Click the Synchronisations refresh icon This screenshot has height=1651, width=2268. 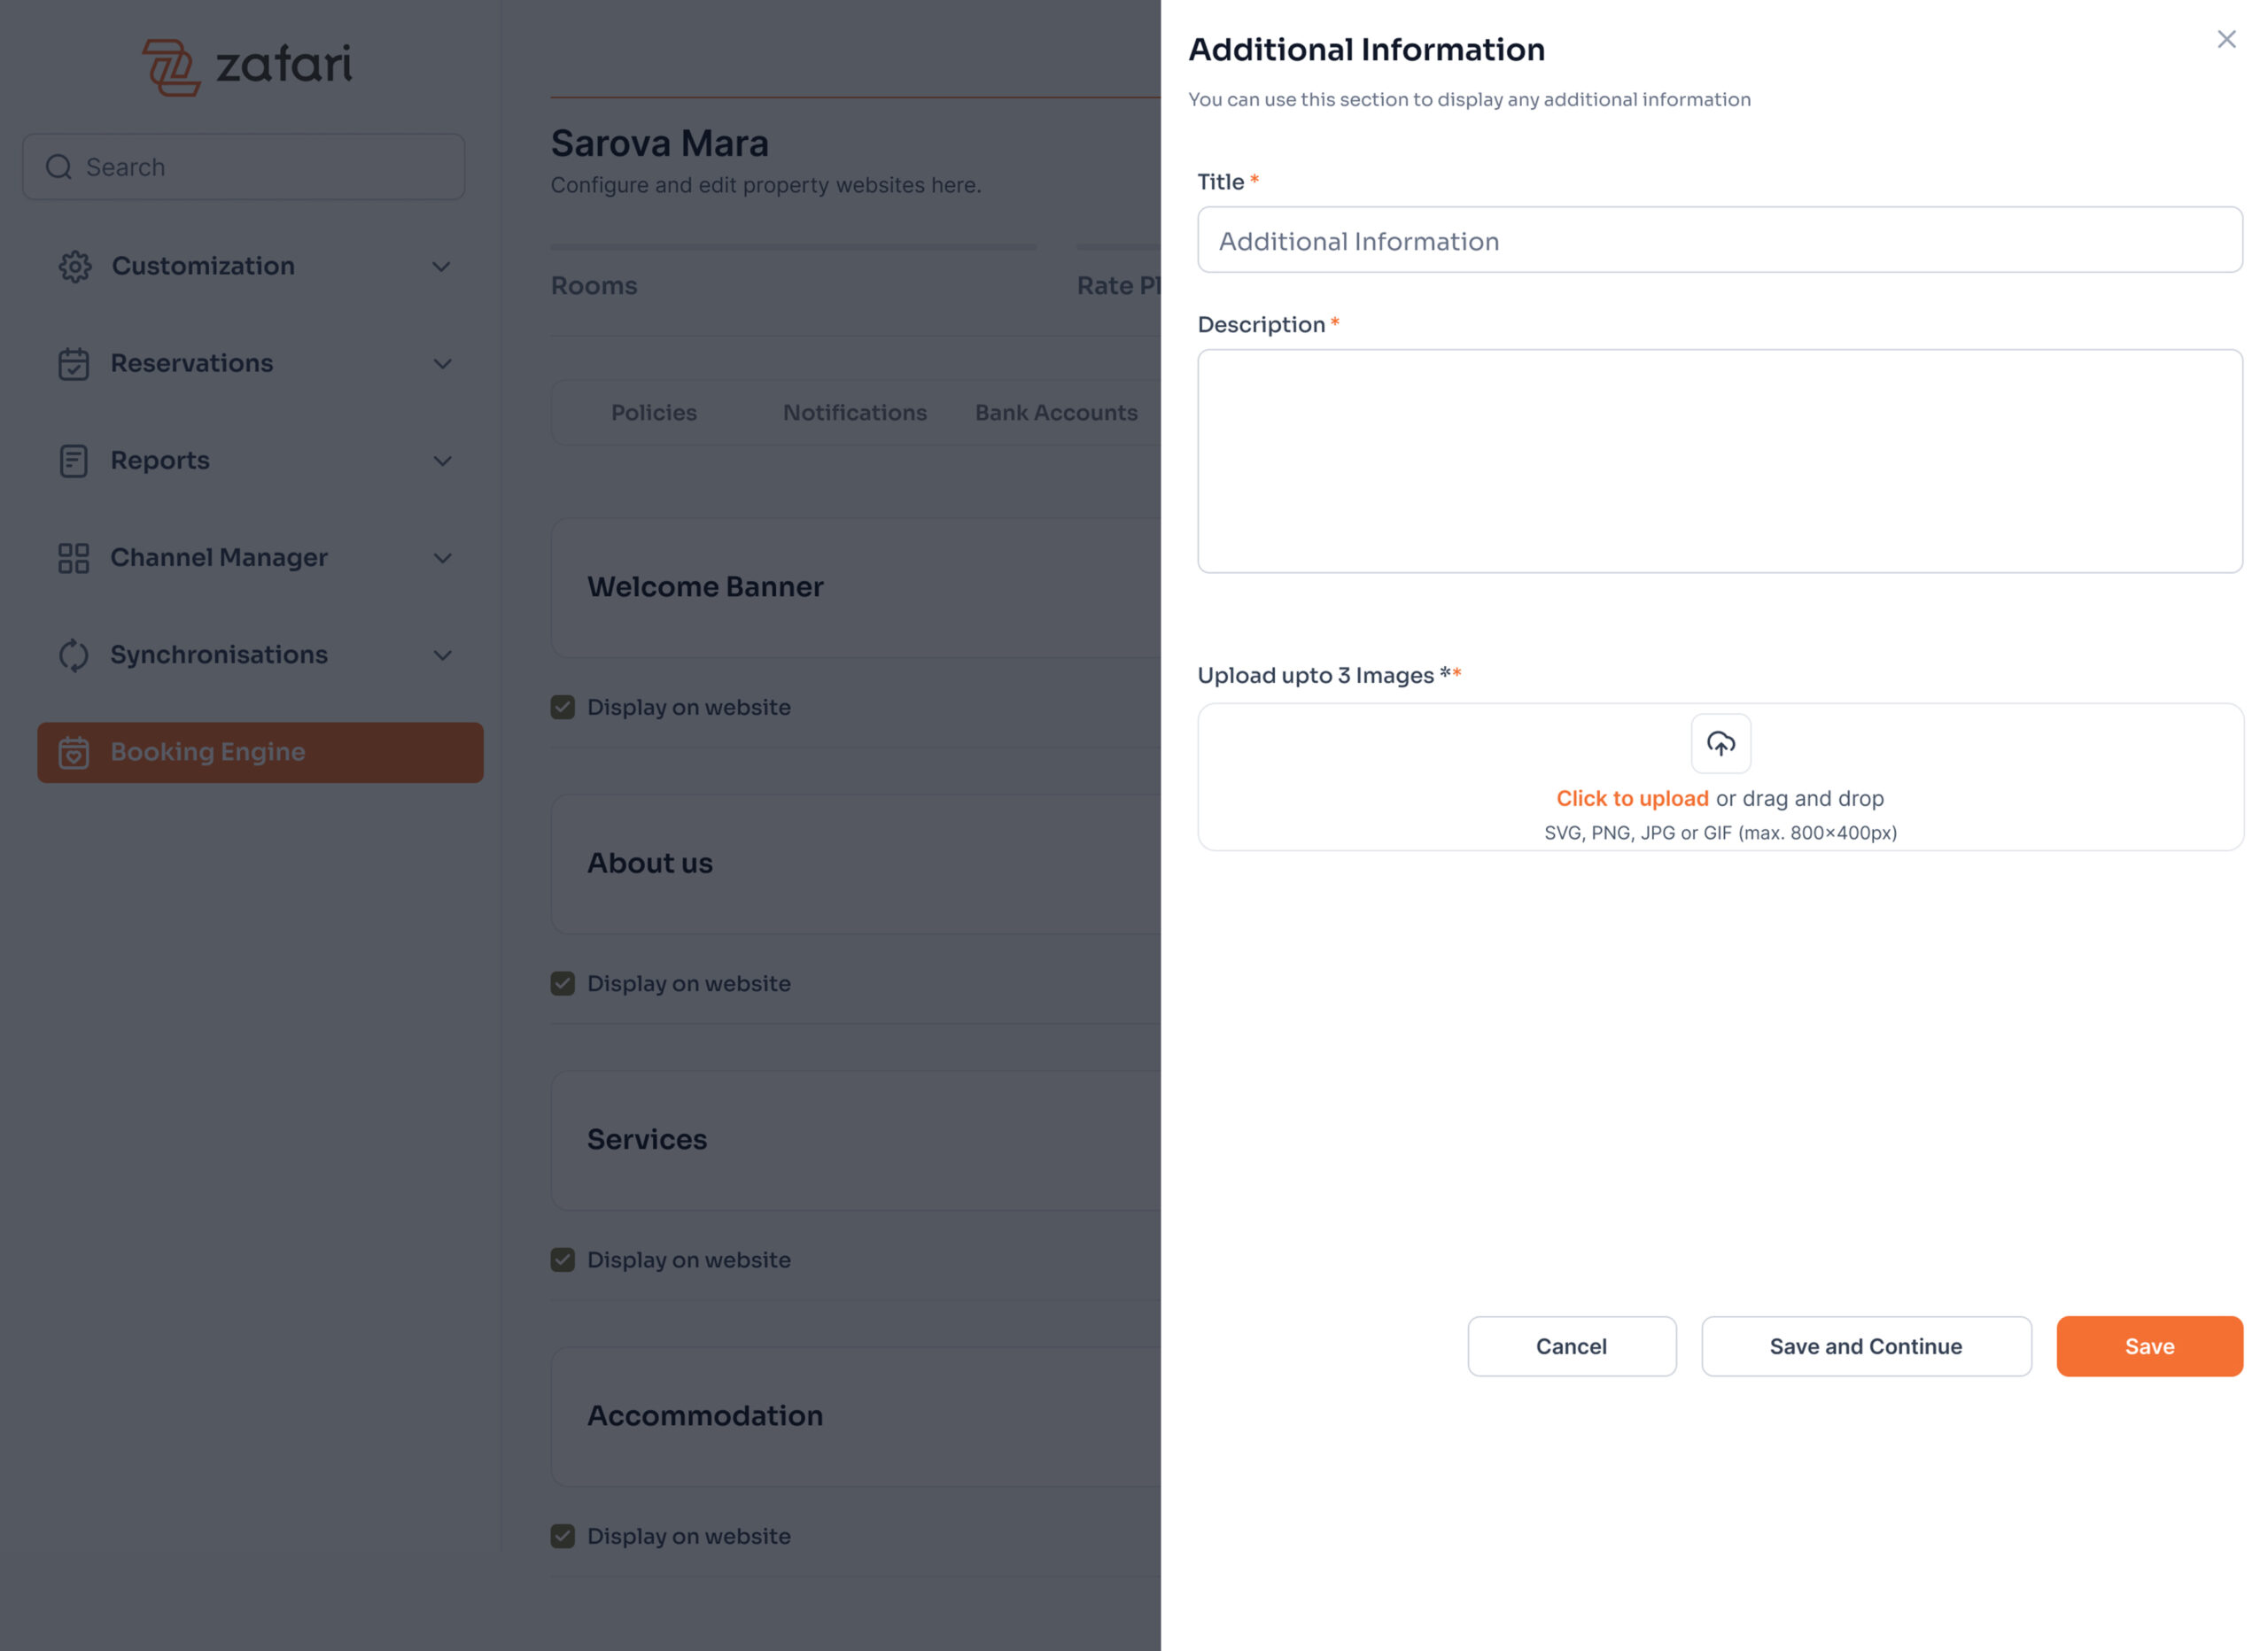coord(73,655)
